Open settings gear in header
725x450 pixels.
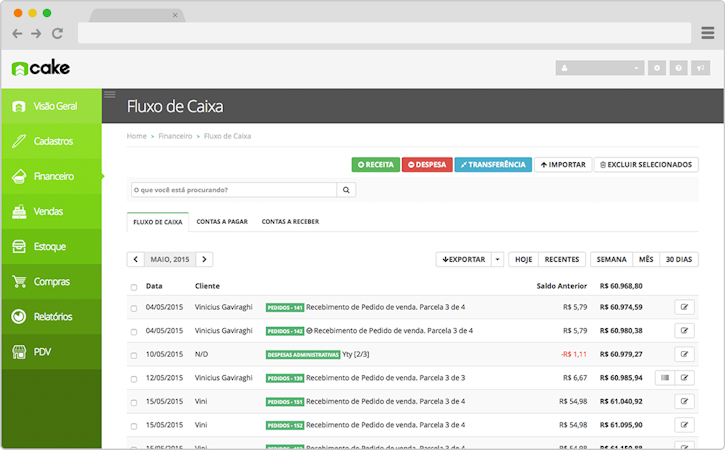[x=657, y=68]
